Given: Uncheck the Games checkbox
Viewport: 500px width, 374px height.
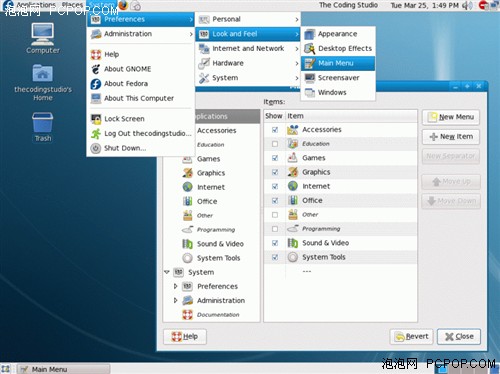Looking at the screenshot, I should 275,158.
